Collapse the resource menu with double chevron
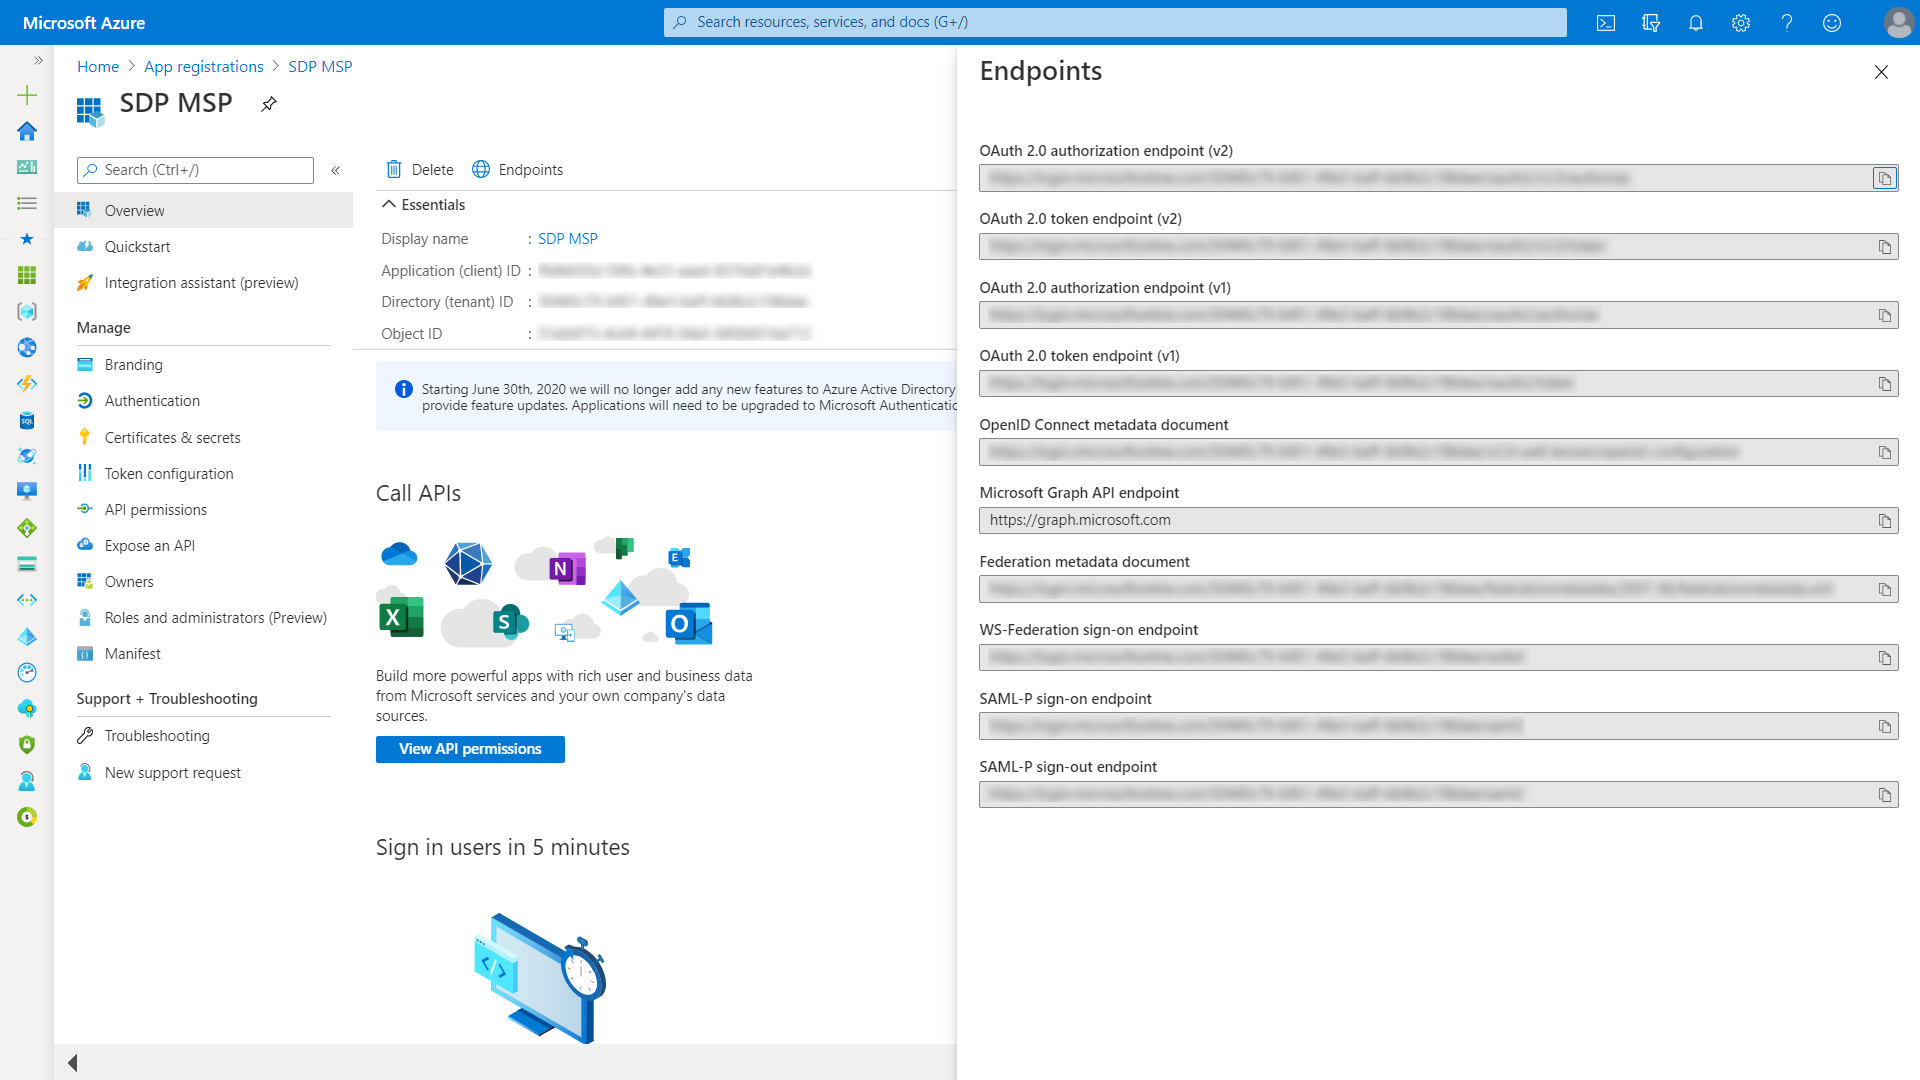Screen dimensions: 1920x1080 pos(336,171)
